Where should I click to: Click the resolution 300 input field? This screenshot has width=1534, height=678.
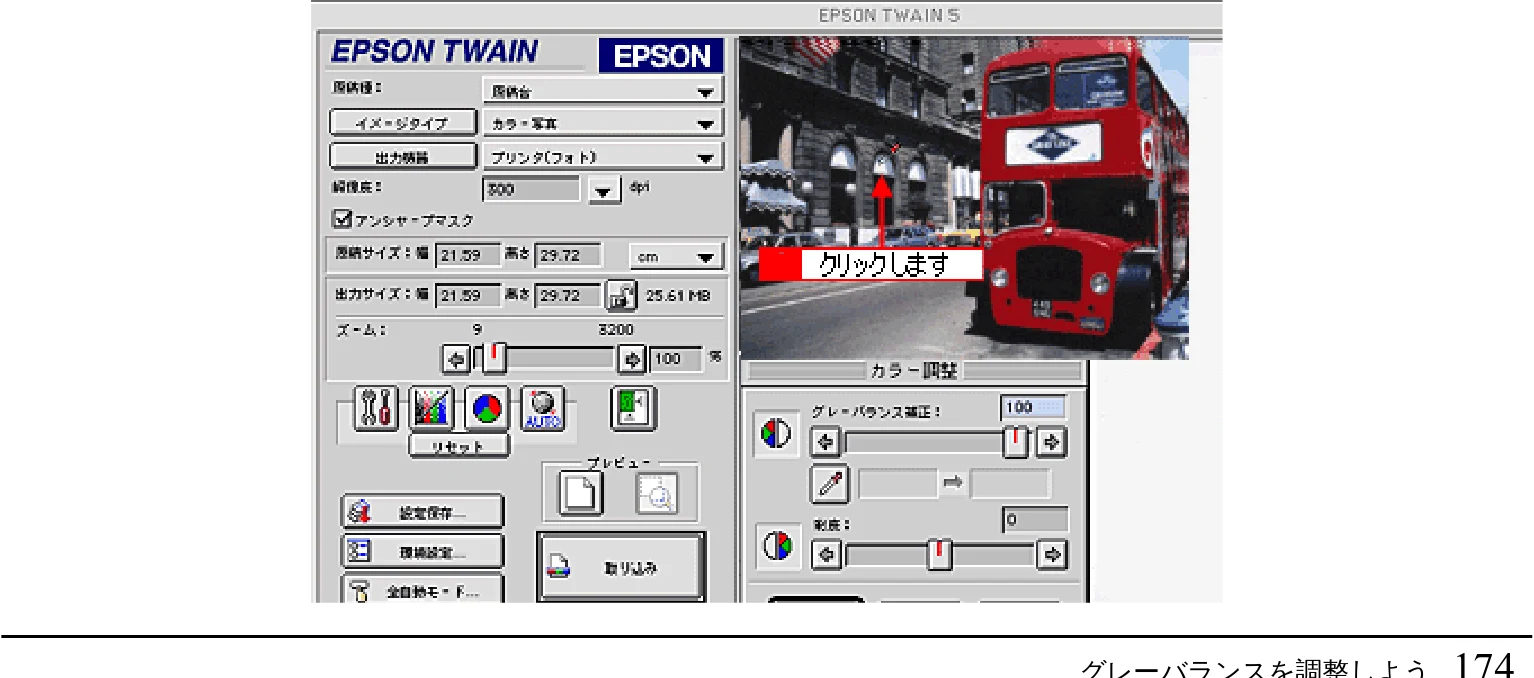click(531, 189)
